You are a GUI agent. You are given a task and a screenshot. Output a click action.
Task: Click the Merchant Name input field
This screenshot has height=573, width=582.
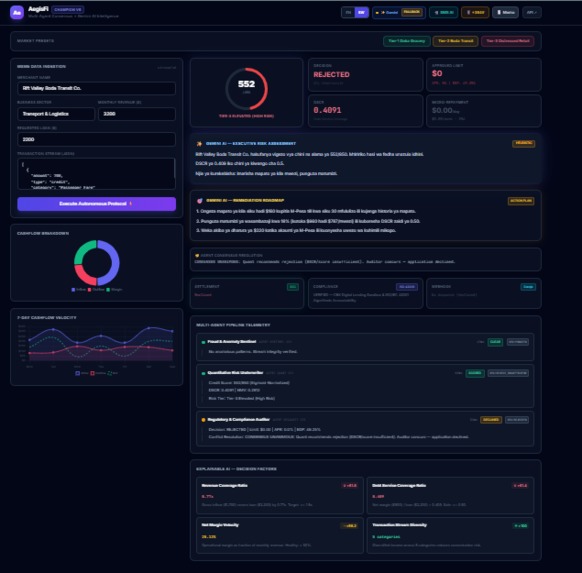97,88
